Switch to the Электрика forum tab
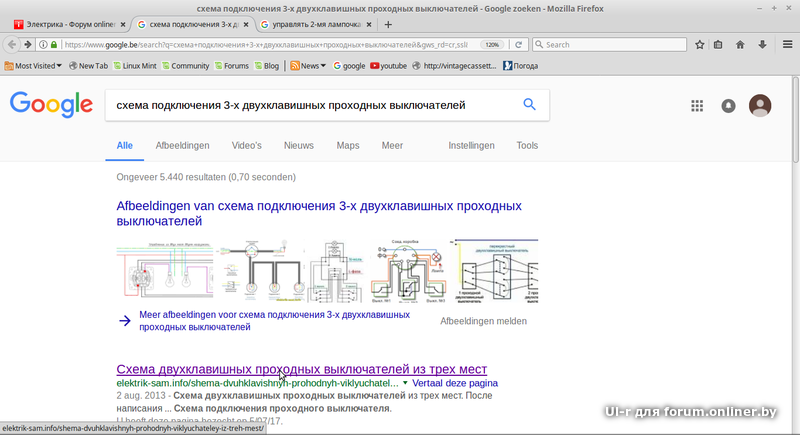Screen dimensions: 800x435 (65, 24)
